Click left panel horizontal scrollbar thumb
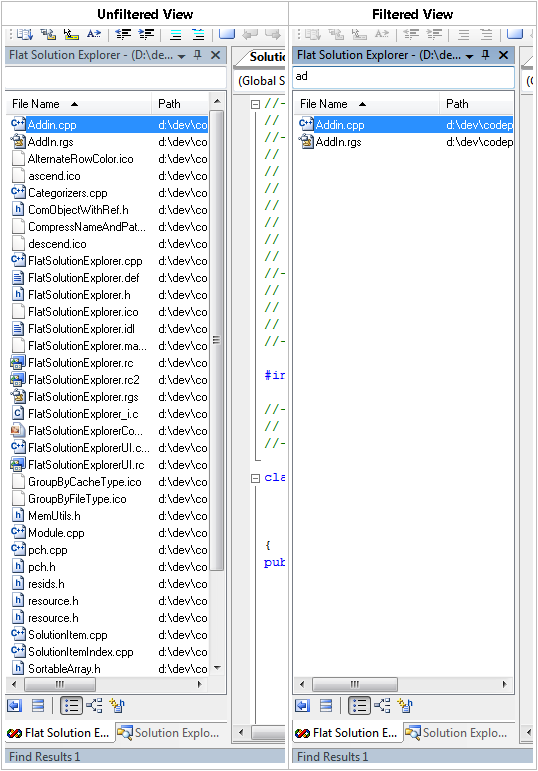 pos(60,684)
